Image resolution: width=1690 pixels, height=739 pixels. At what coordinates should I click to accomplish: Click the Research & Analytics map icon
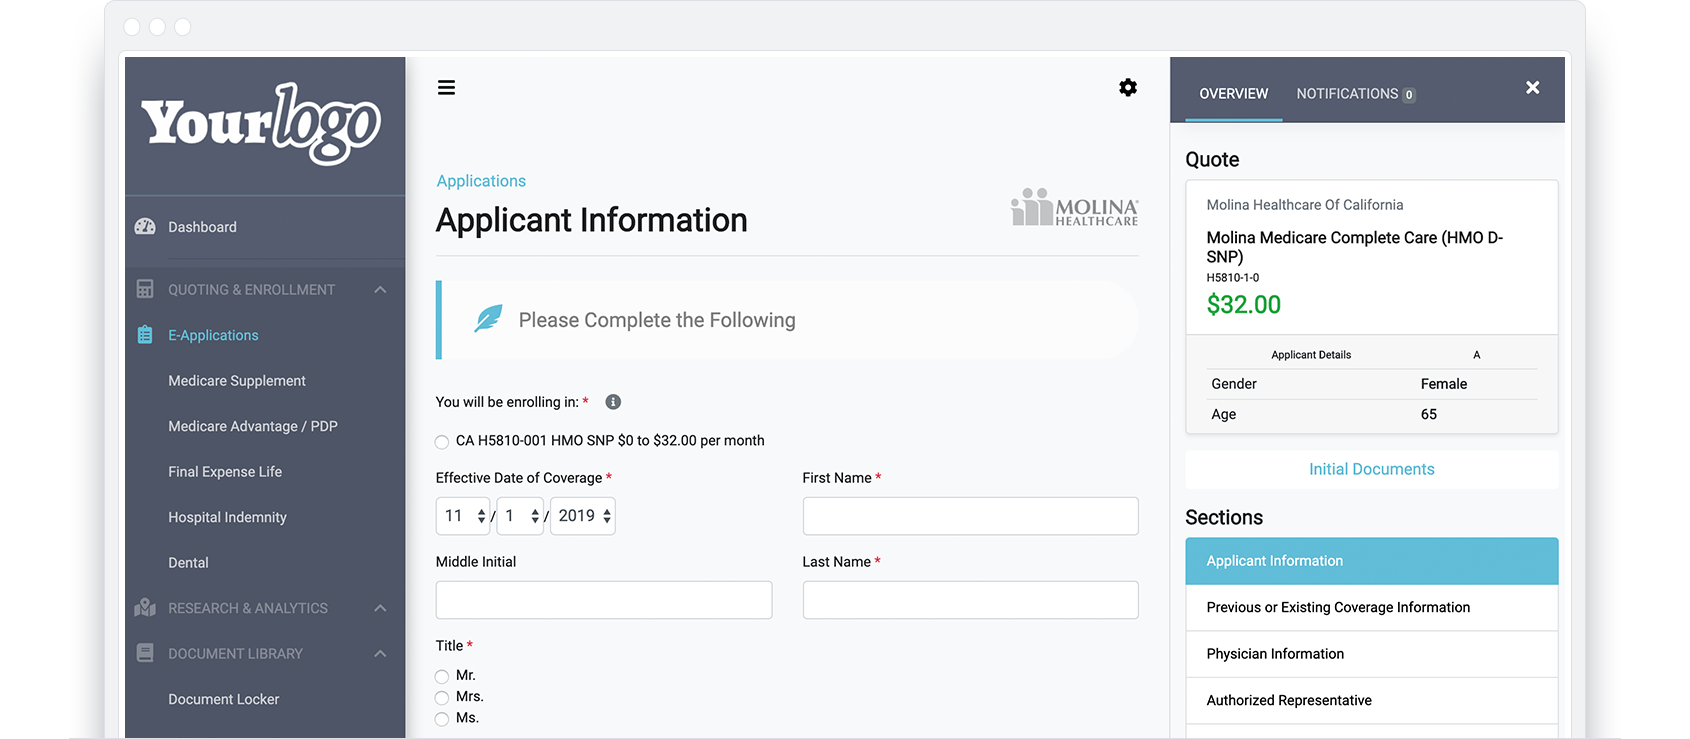pos(145,608)
